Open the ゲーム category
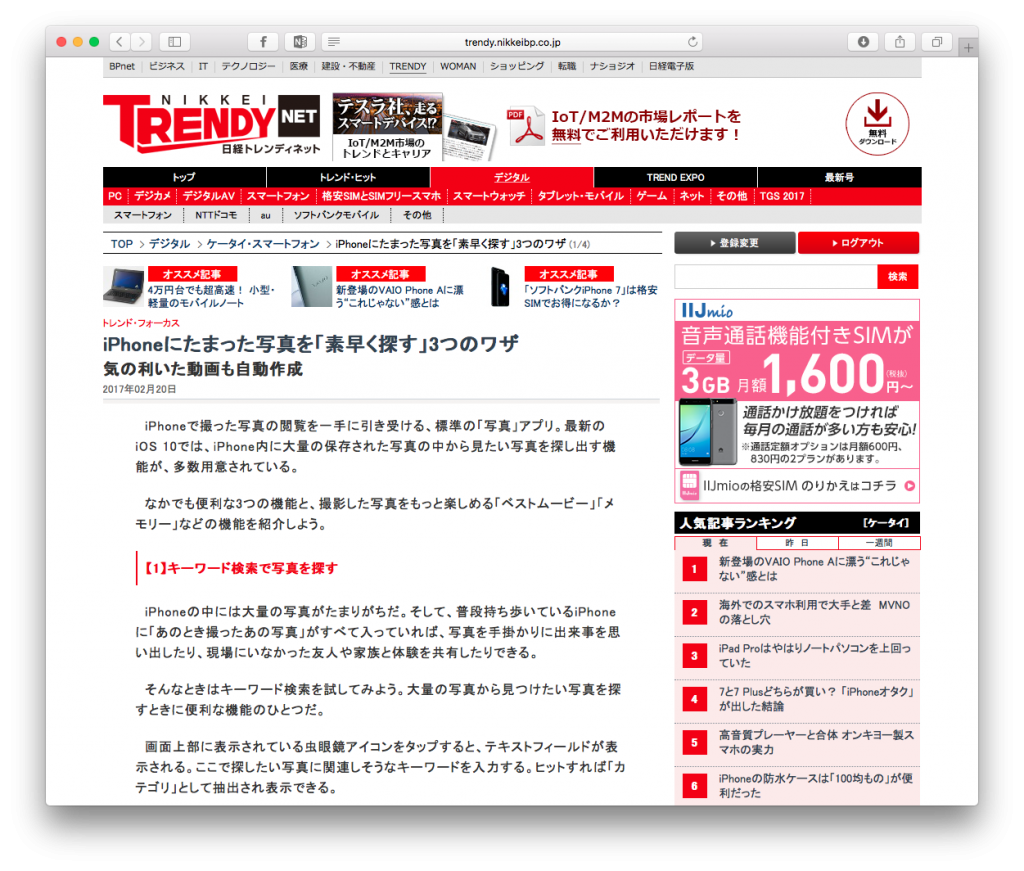The width and height of the screenshot is (1024, 871). [652, 196]
